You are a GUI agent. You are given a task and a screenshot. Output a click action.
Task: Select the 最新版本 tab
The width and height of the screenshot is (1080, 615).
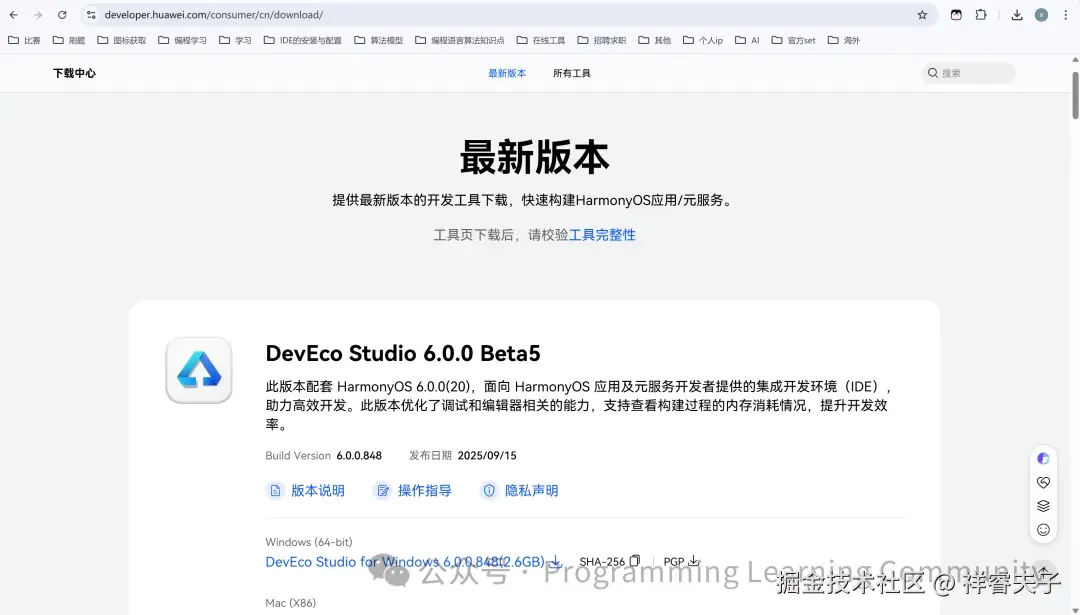[506, 72]
